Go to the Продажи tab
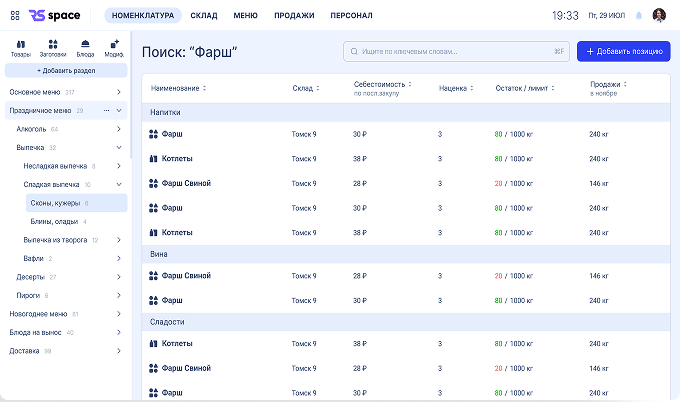Viewport: 680px width, 402px height. (294, 15)
